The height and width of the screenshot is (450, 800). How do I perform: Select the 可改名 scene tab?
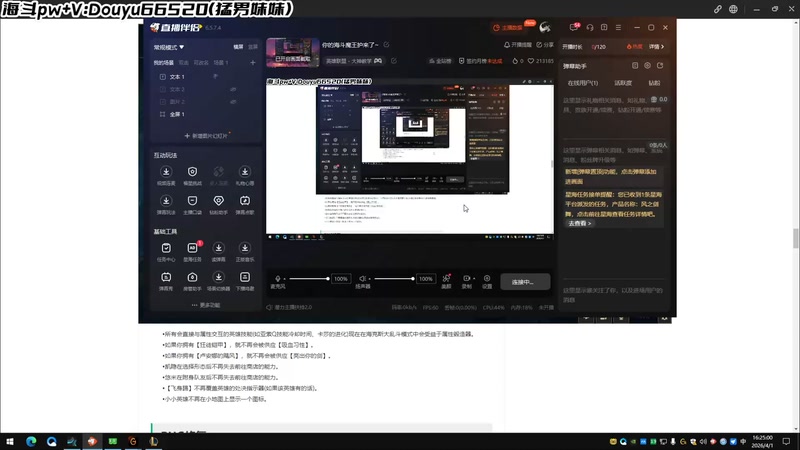coord(201,63)
